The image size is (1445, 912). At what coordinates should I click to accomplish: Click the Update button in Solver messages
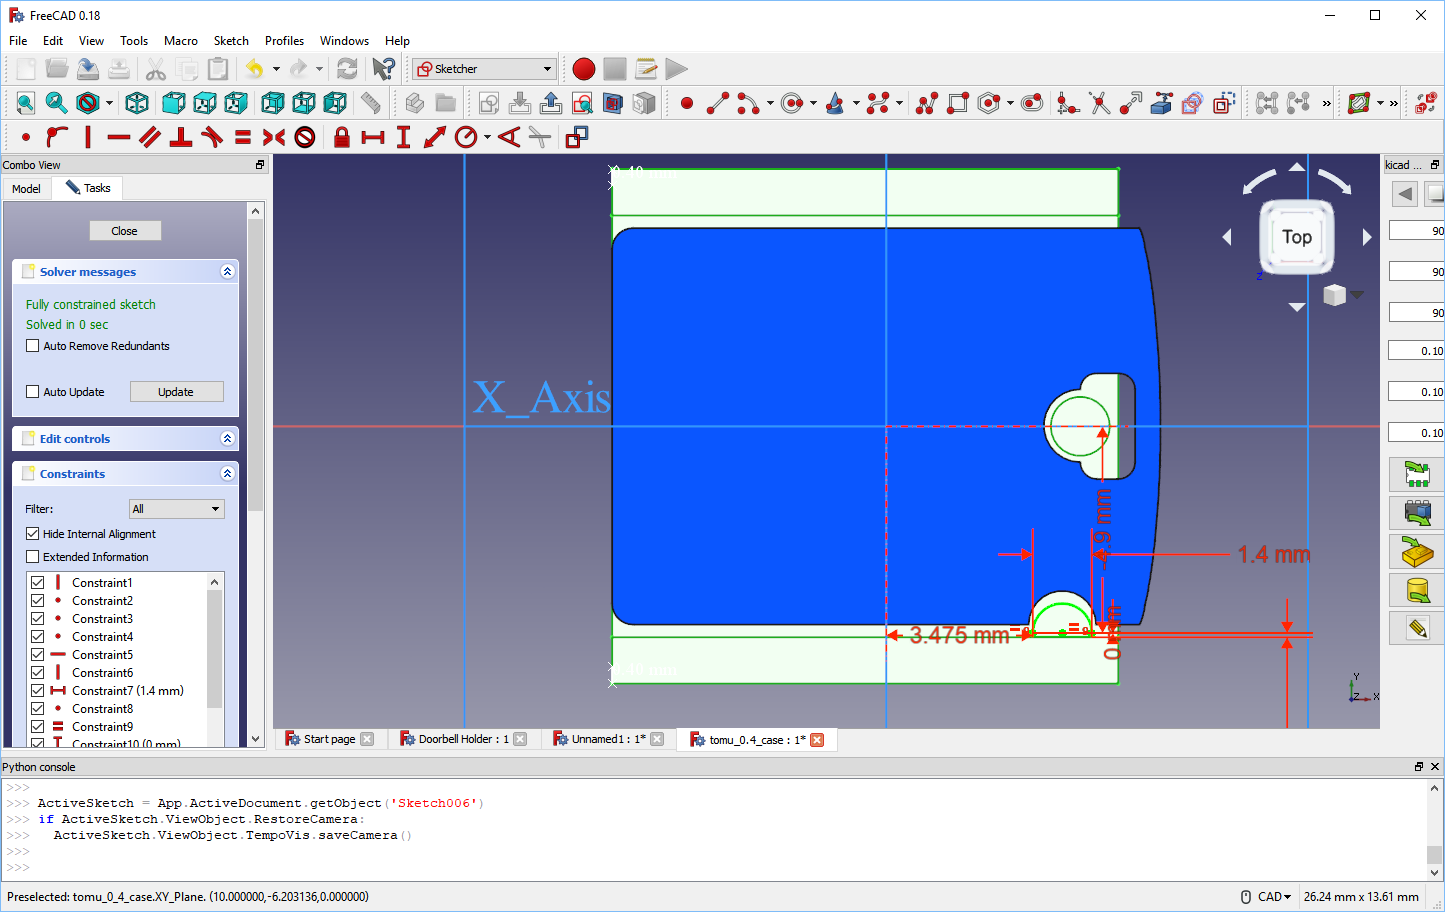176,391
